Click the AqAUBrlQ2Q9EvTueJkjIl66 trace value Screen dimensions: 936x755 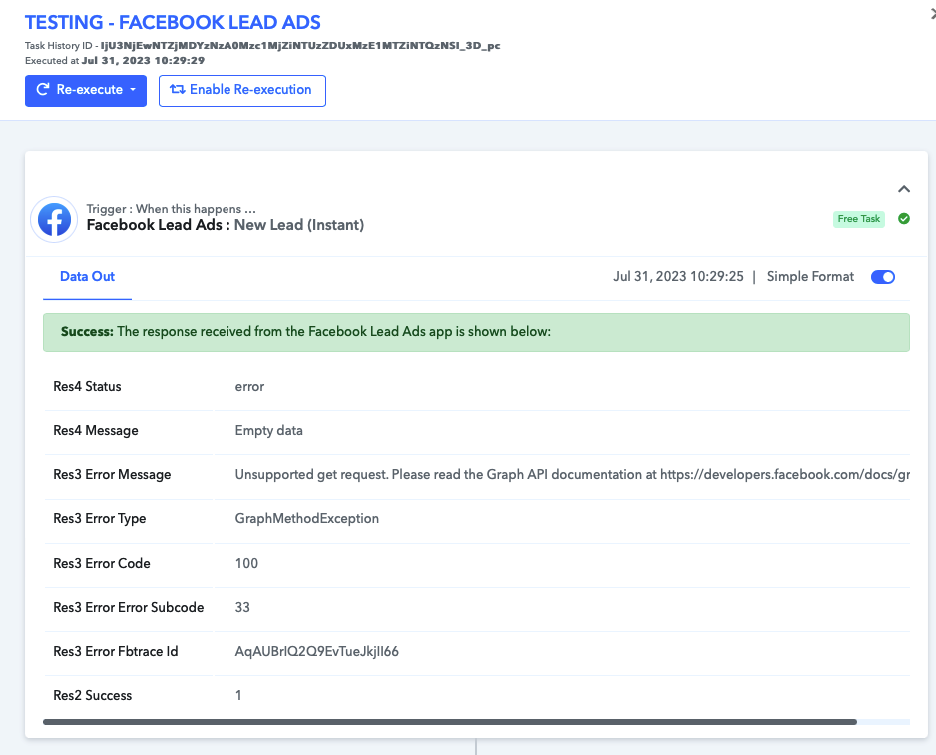[x=316, y=651]
